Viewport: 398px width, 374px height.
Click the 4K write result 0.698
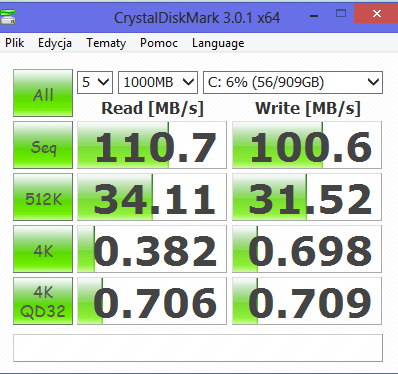coord(307,249)
